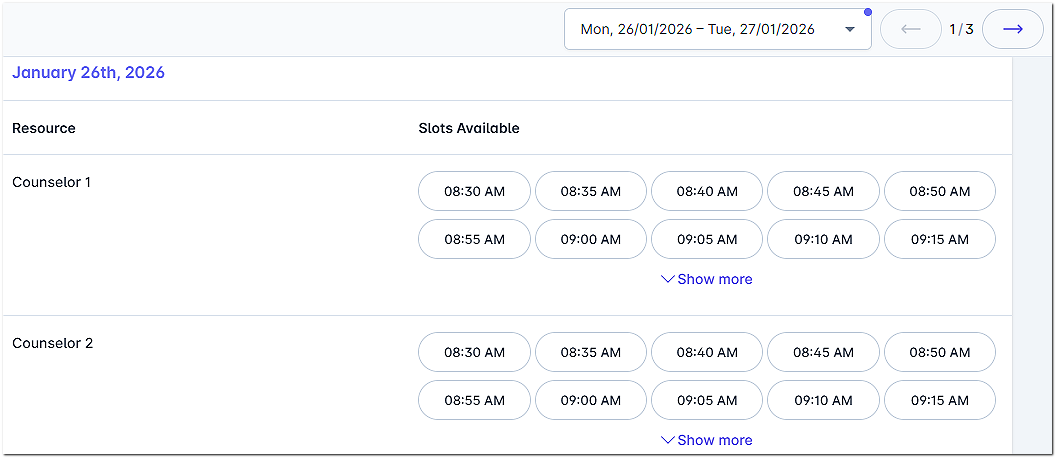Pick 09:15 AM slot for Counselor 2
Image resolution: width=1056 pixels, height=458 pixels.
tap(940, 400)
